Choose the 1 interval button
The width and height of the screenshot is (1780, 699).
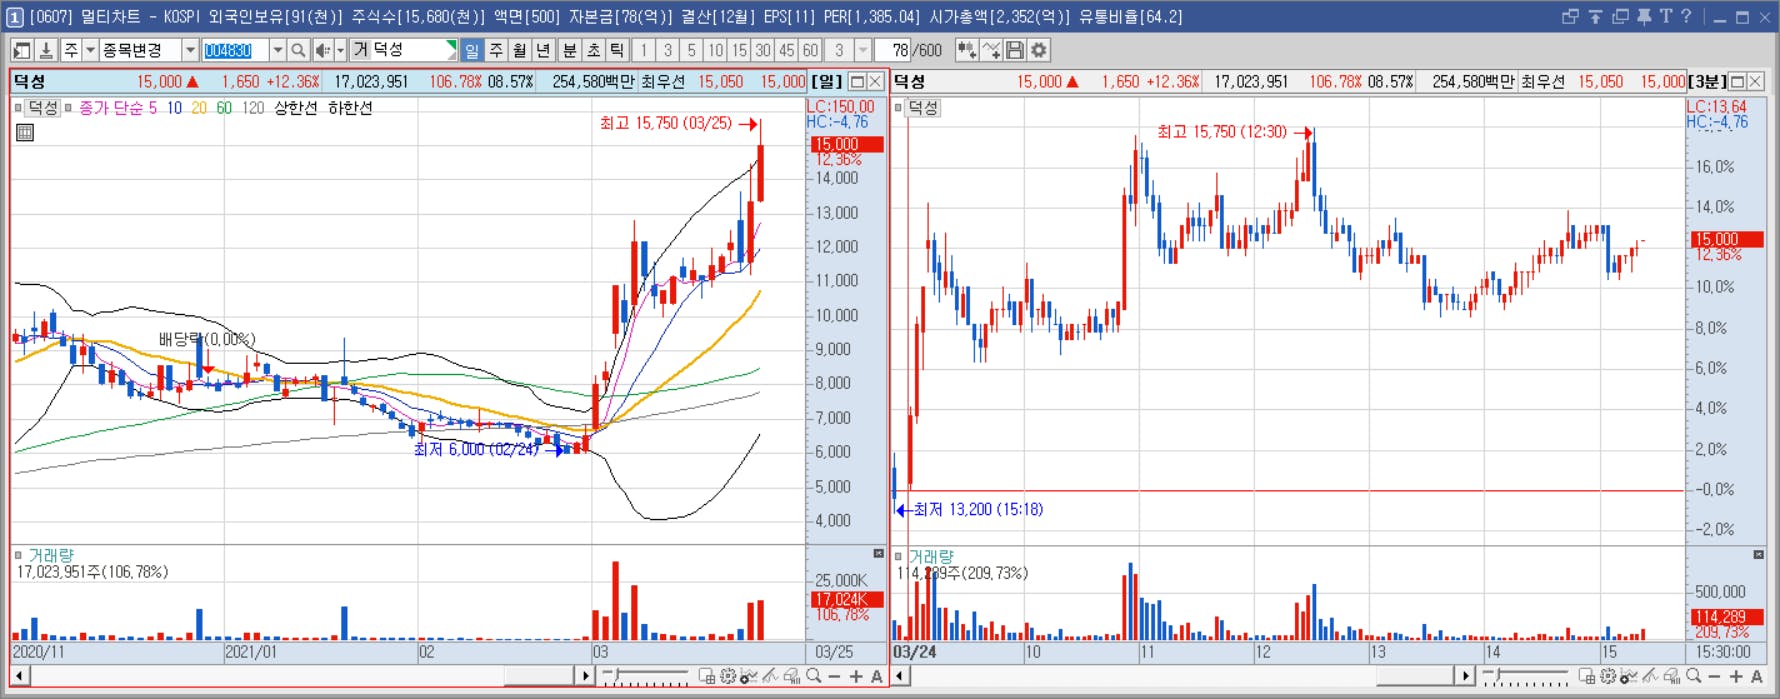(x=644, y=50)
